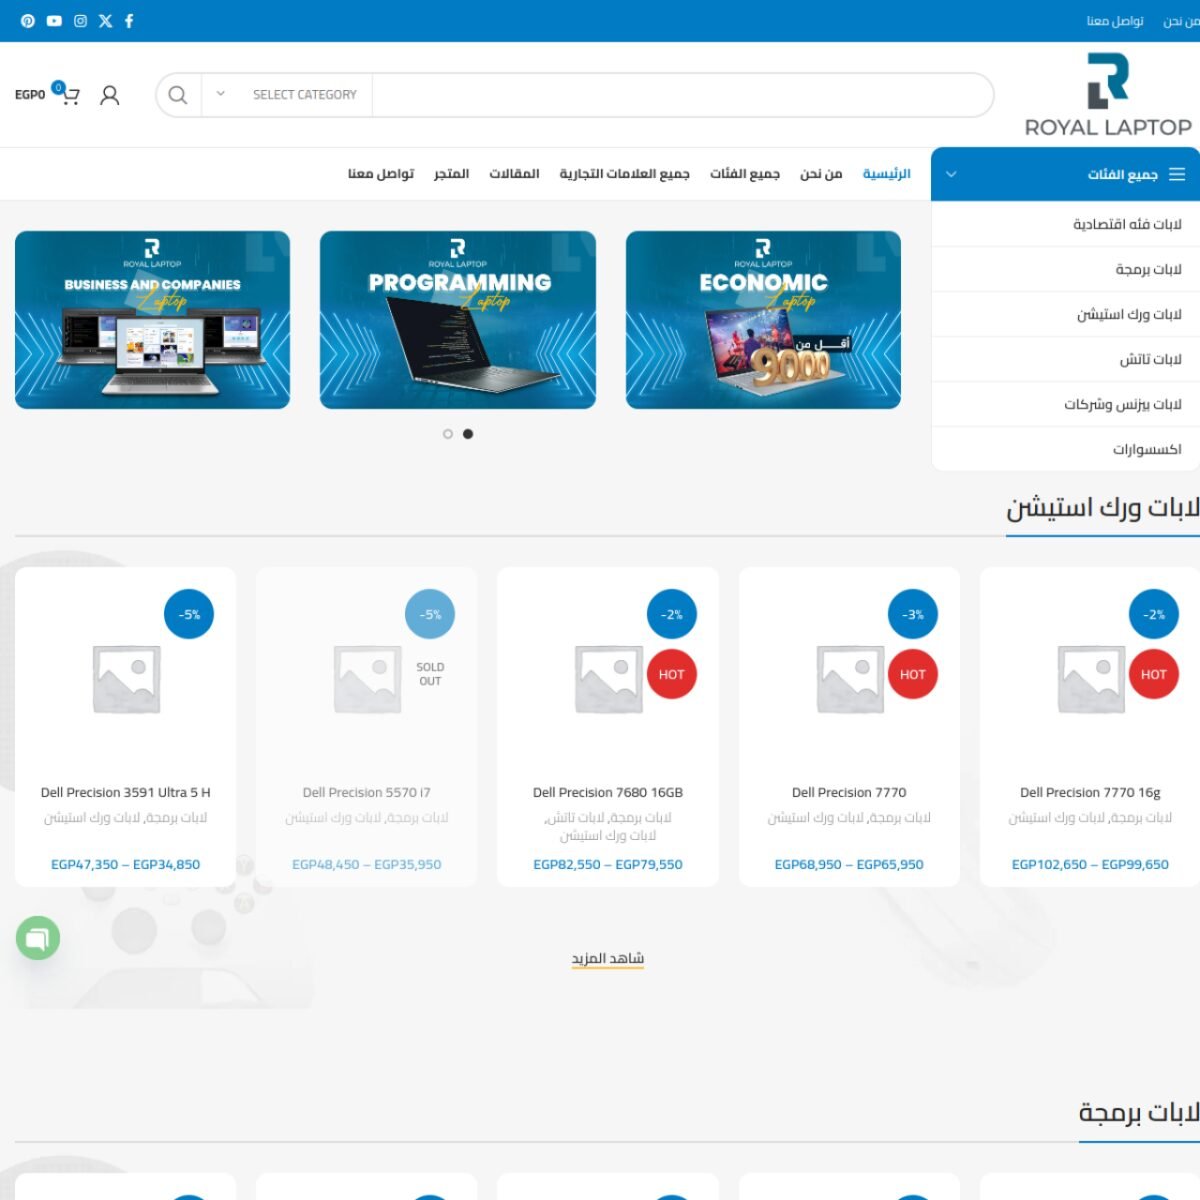This screenshot has width=1200, height=1200.
Task: Click the hamburger icon beside جميع الفئات
Action: tap(1177, 174)
